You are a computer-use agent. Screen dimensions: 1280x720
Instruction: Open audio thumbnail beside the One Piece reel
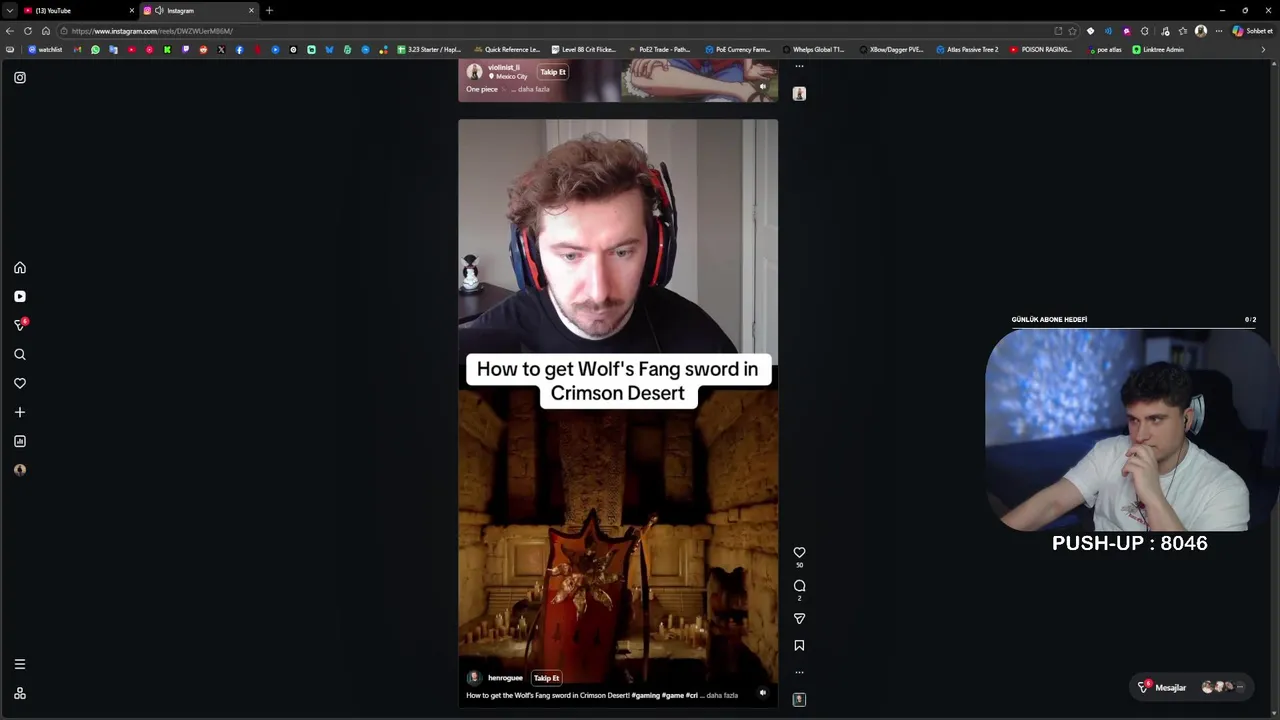(799, 93)
